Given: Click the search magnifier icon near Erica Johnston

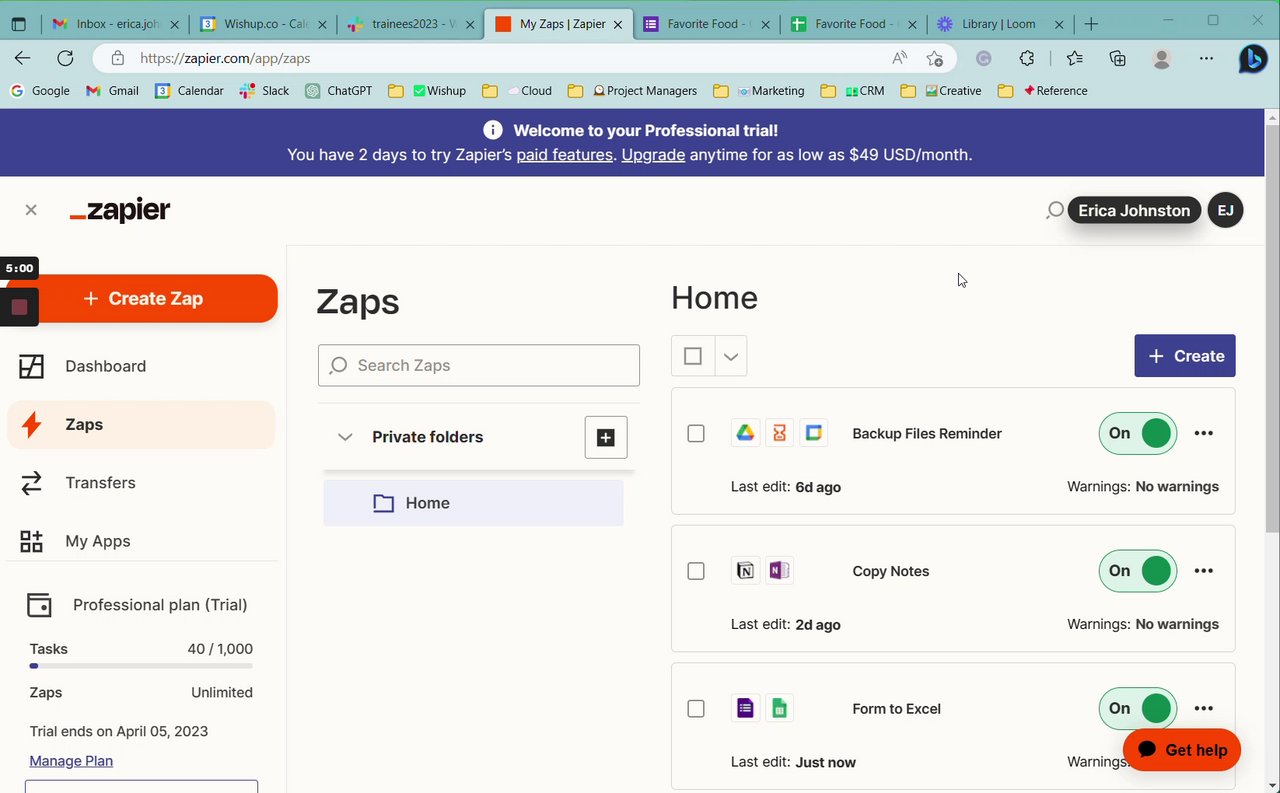Looking at the screenshot, I should (1054, 210).
